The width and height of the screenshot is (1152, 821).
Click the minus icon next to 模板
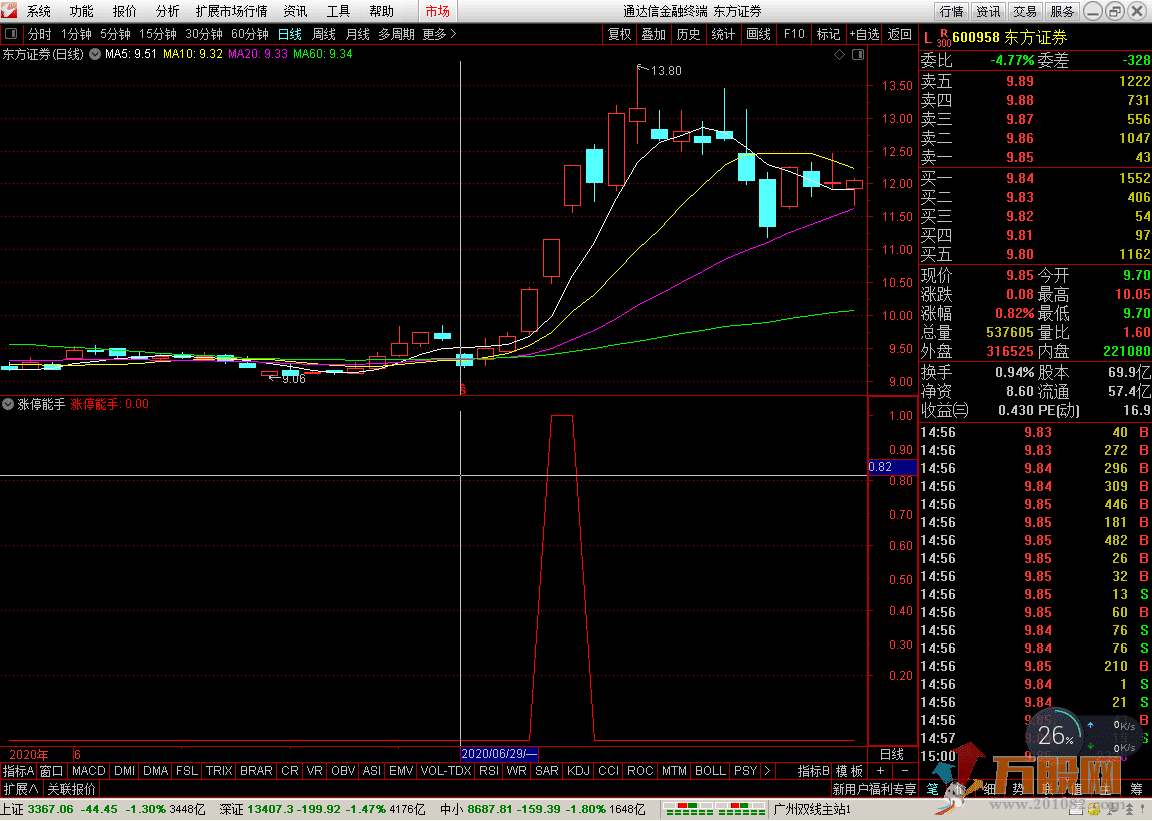point(904,770)
